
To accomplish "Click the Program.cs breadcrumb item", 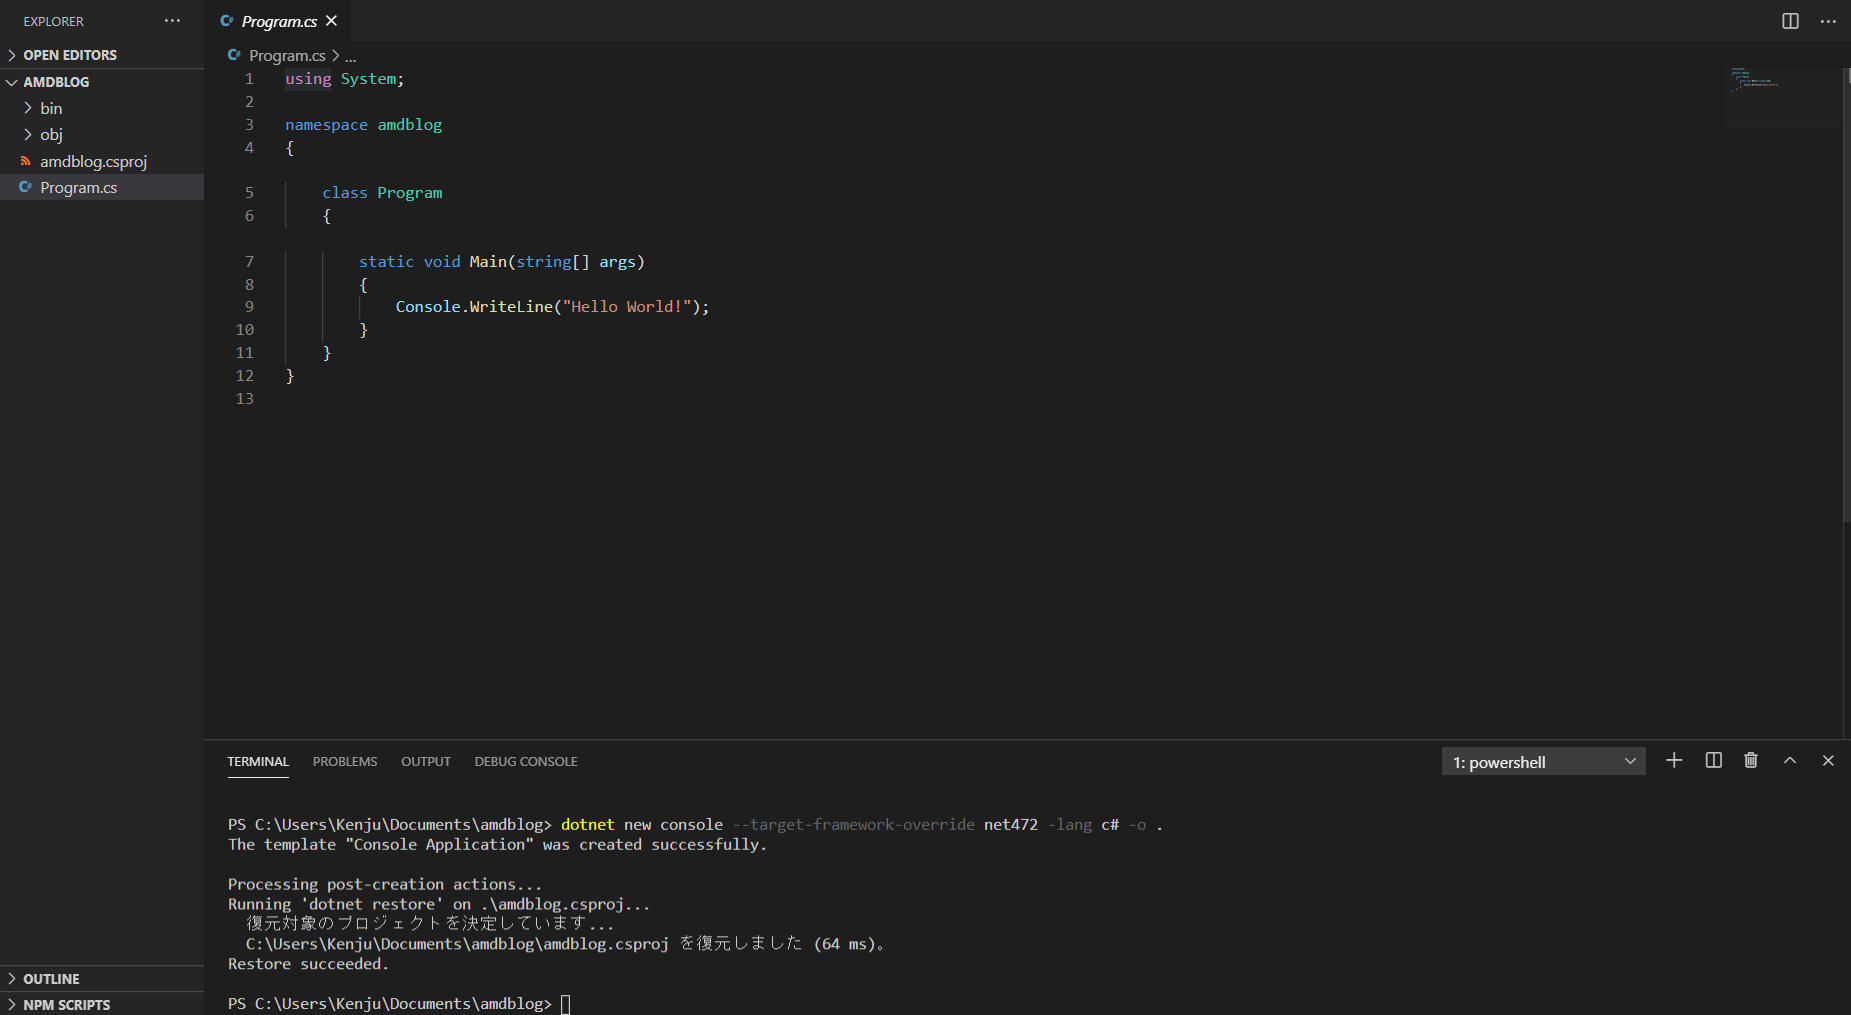I will (x=287, y=56).
